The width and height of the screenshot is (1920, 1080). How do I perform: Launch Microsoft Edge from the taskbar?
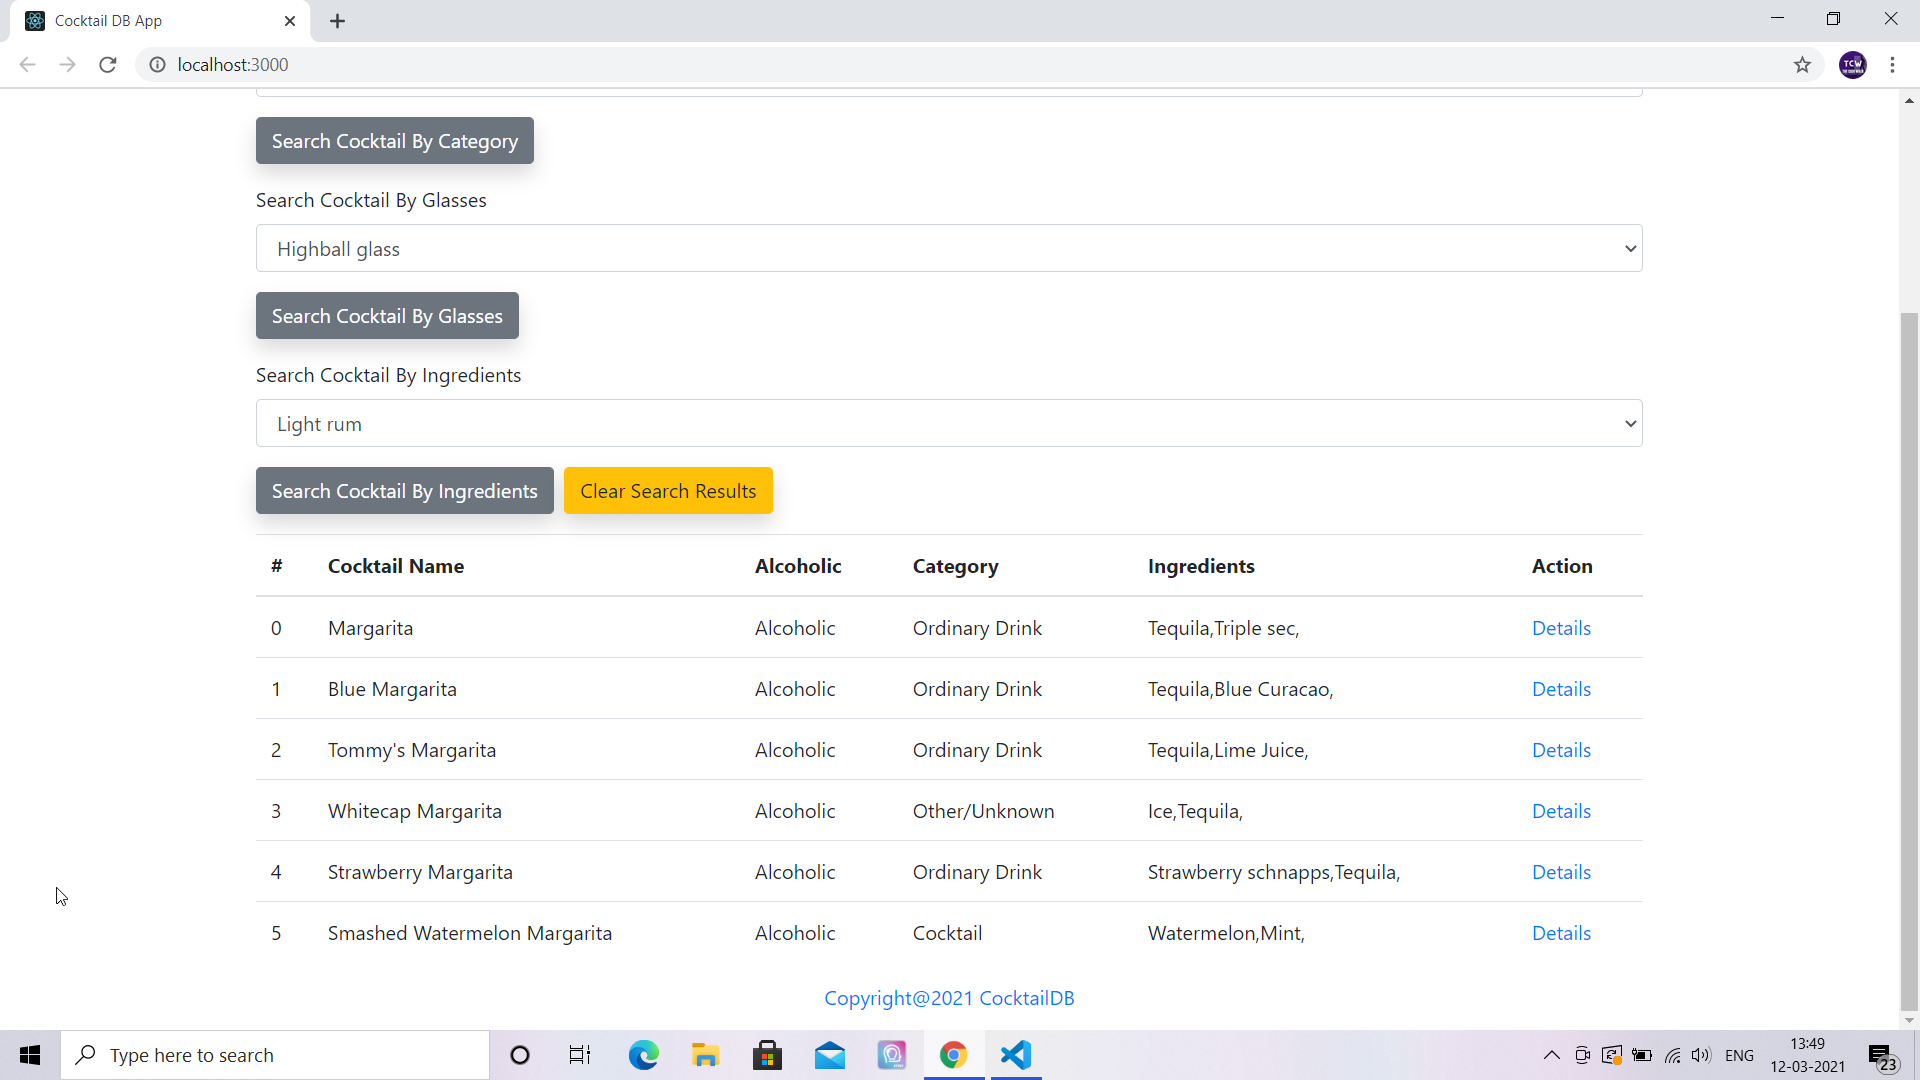pyautogui.click(x=643, y=1055)
